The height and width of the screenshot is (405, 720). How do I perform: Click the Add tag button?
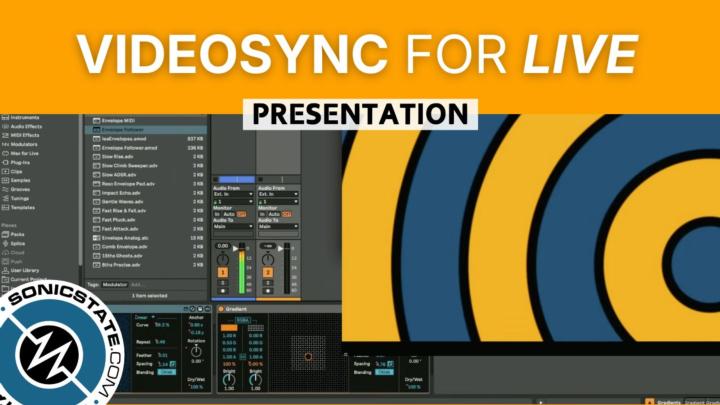(x=136, y=285)
